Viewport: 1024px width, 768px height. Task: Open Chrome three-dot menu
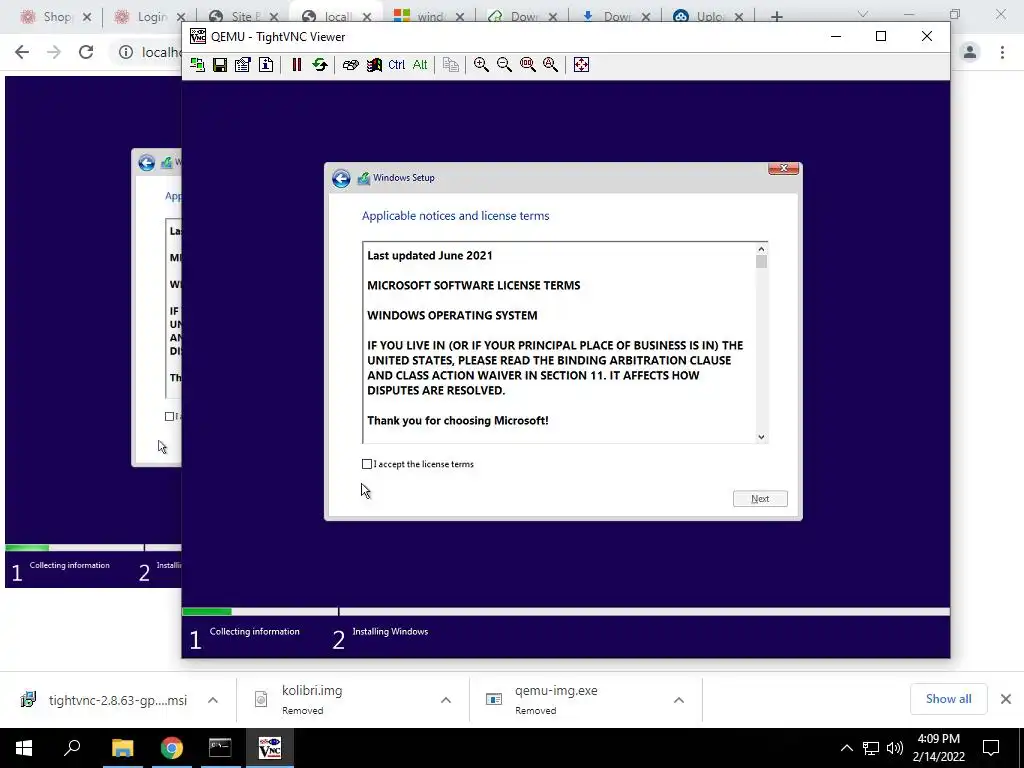tap(1002, 52)
